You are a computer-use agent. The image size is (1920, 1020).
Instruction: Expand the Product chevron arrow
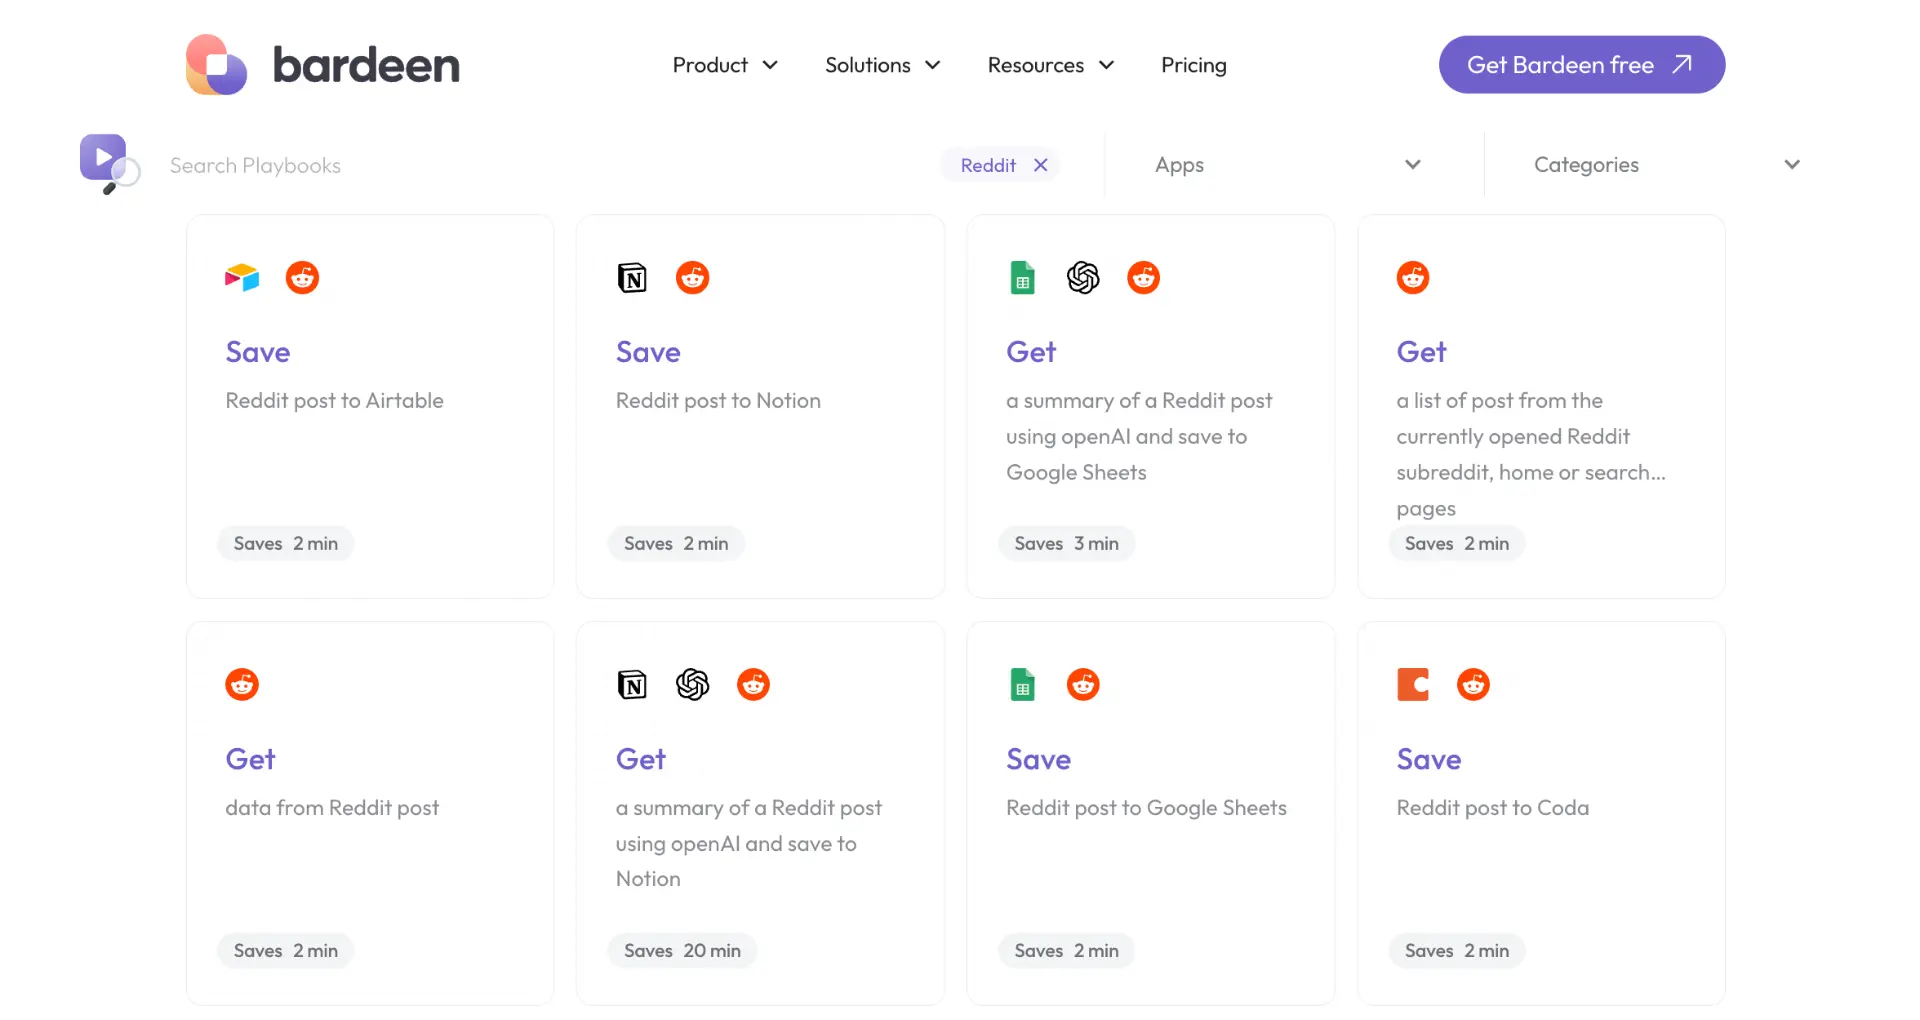[770, 65]
